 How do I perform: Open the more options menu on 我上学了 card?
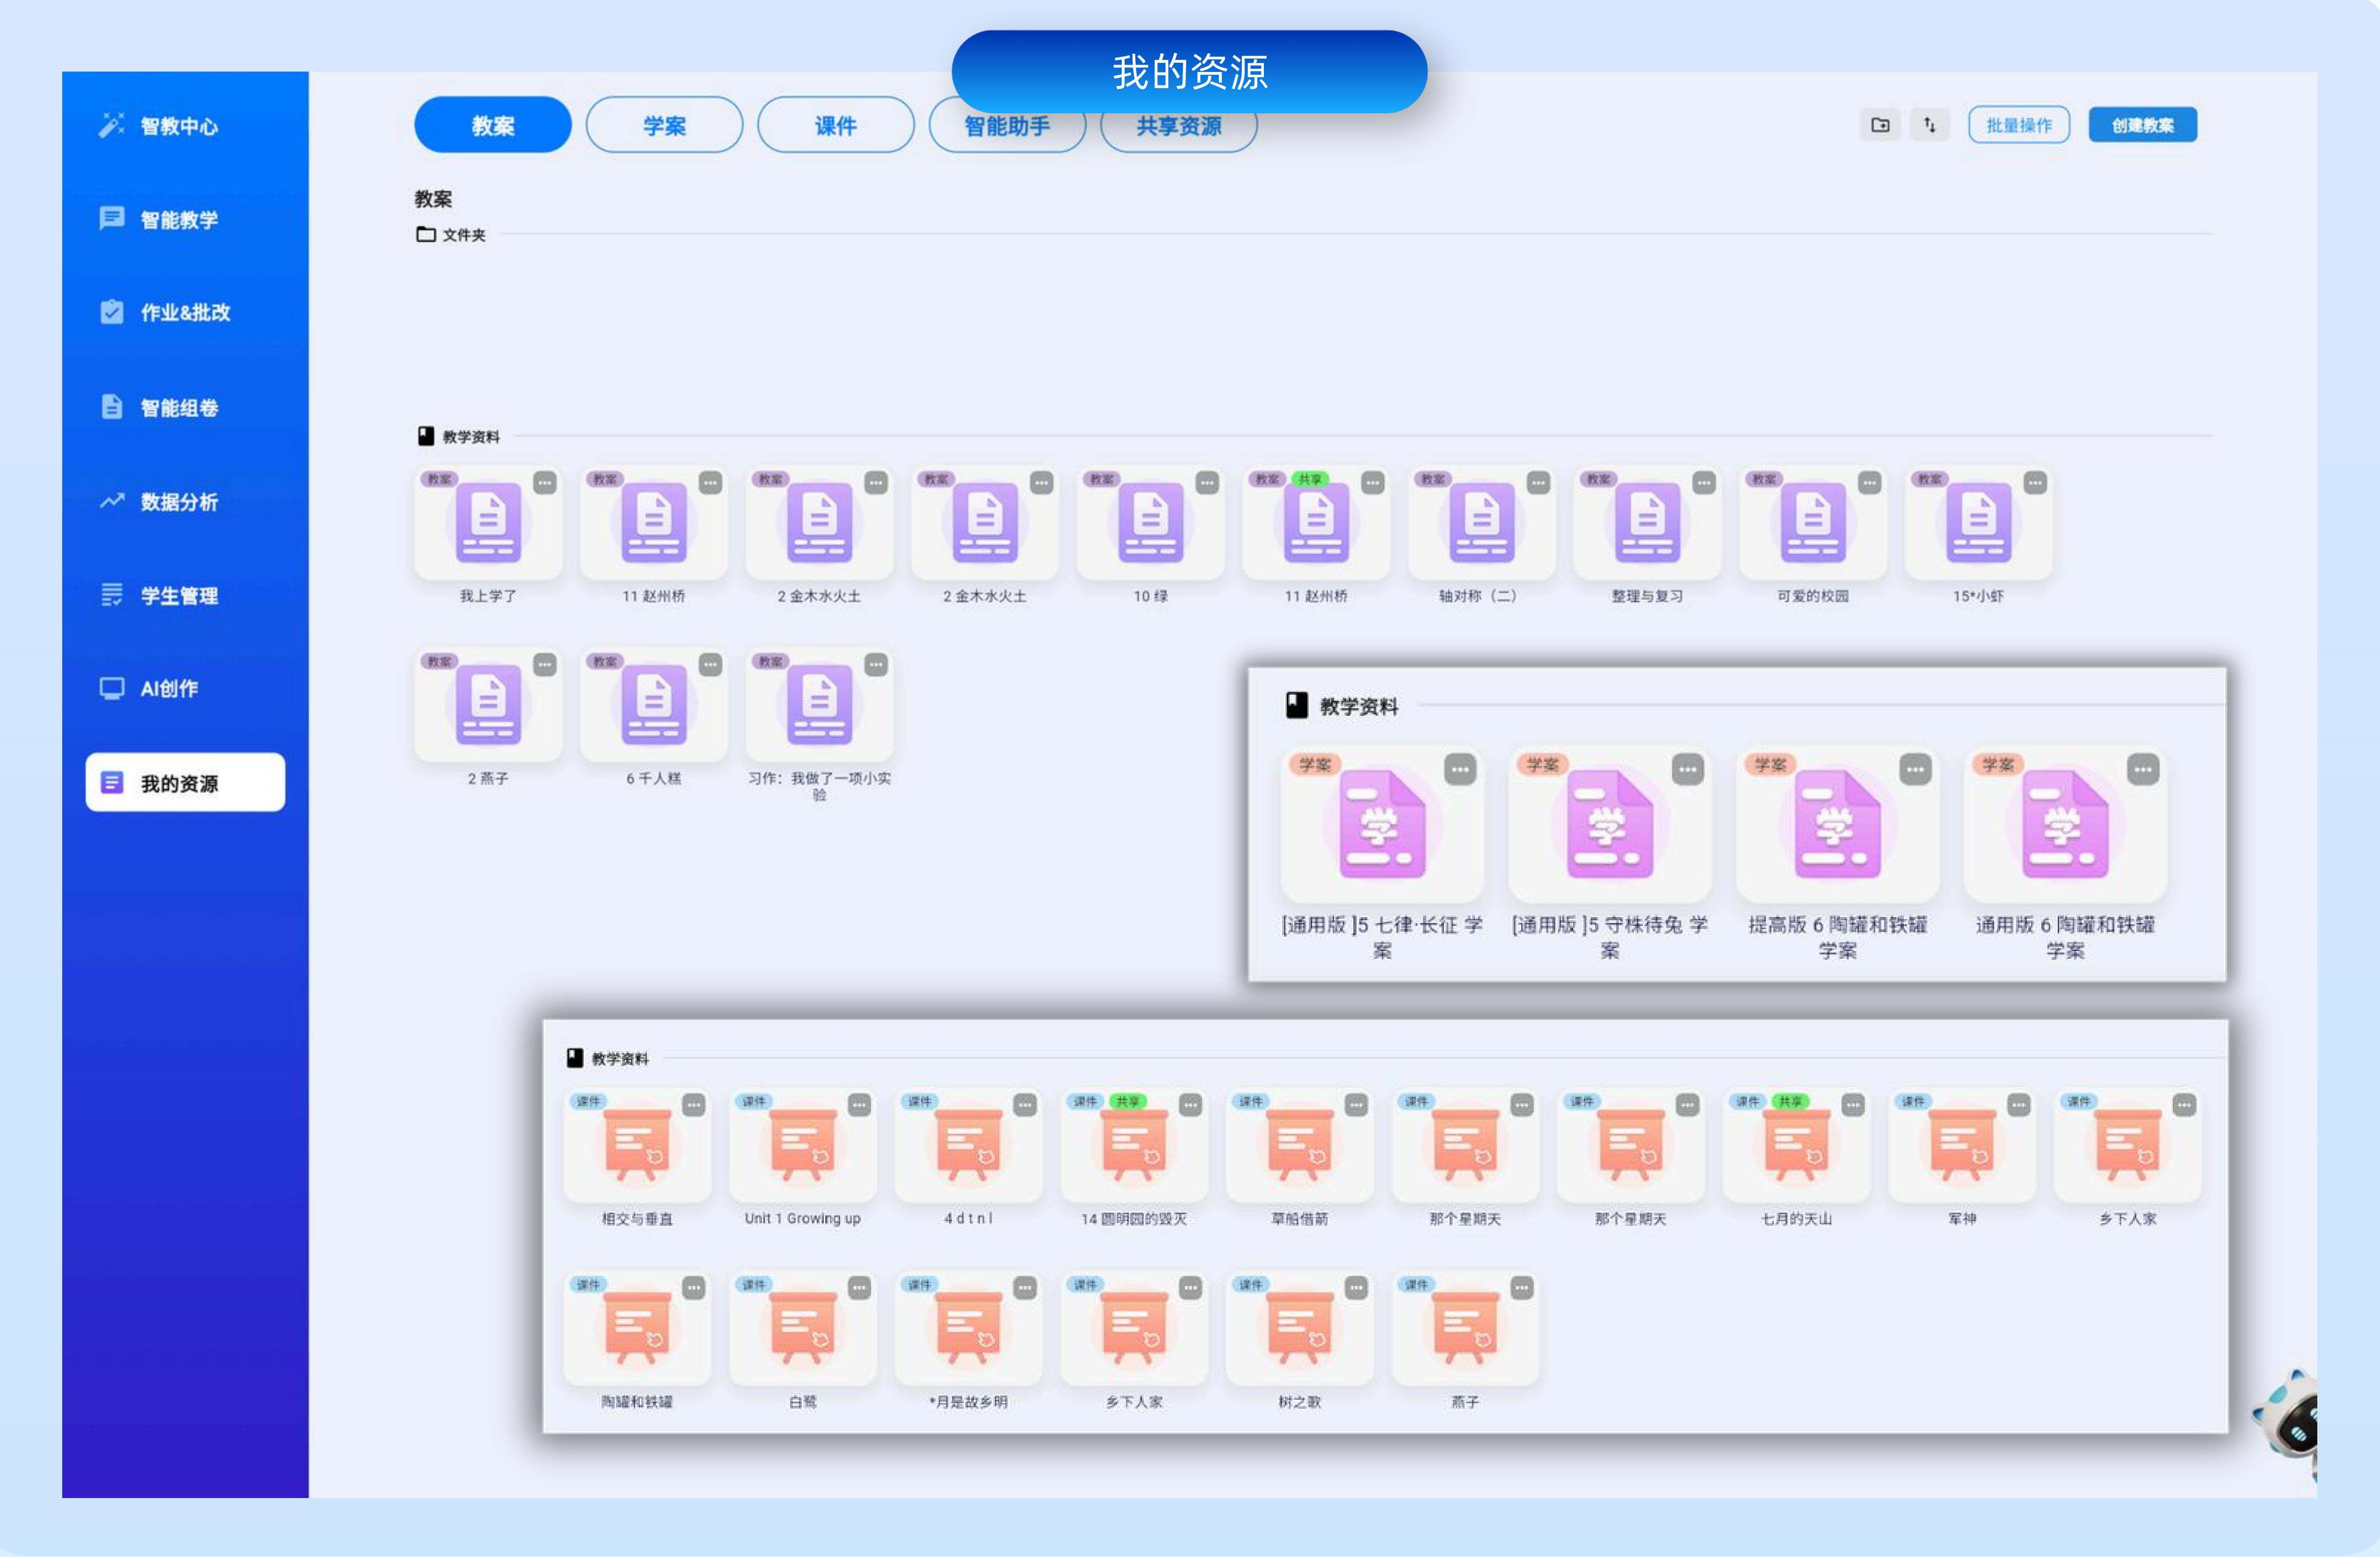coord(544,483)
